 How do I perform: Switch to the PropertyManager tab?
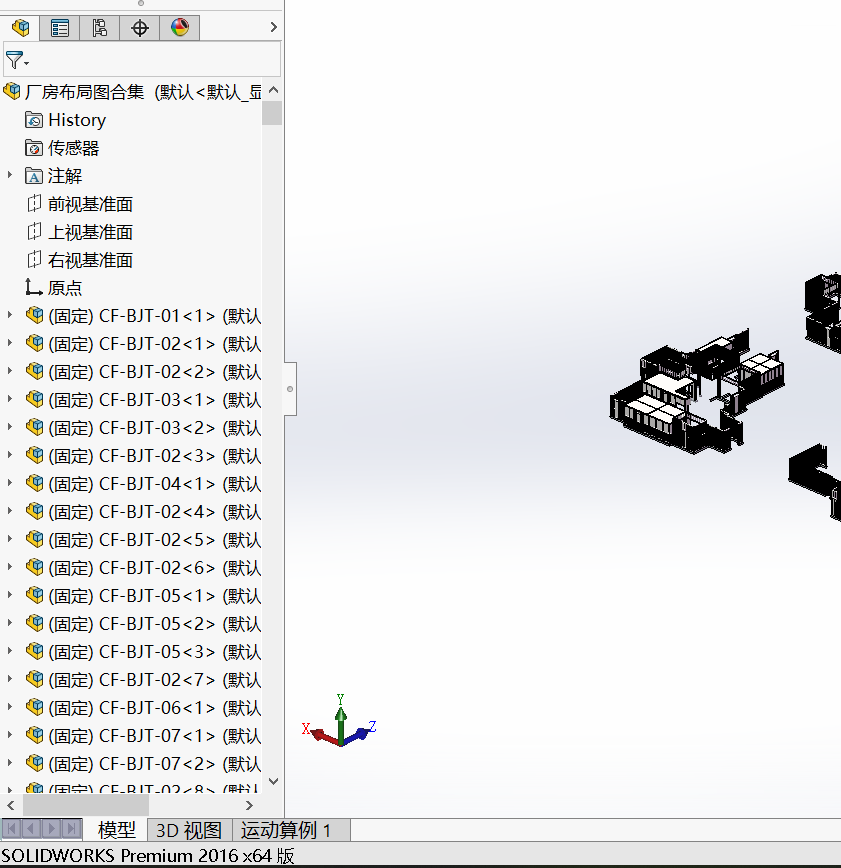point(60,28)
